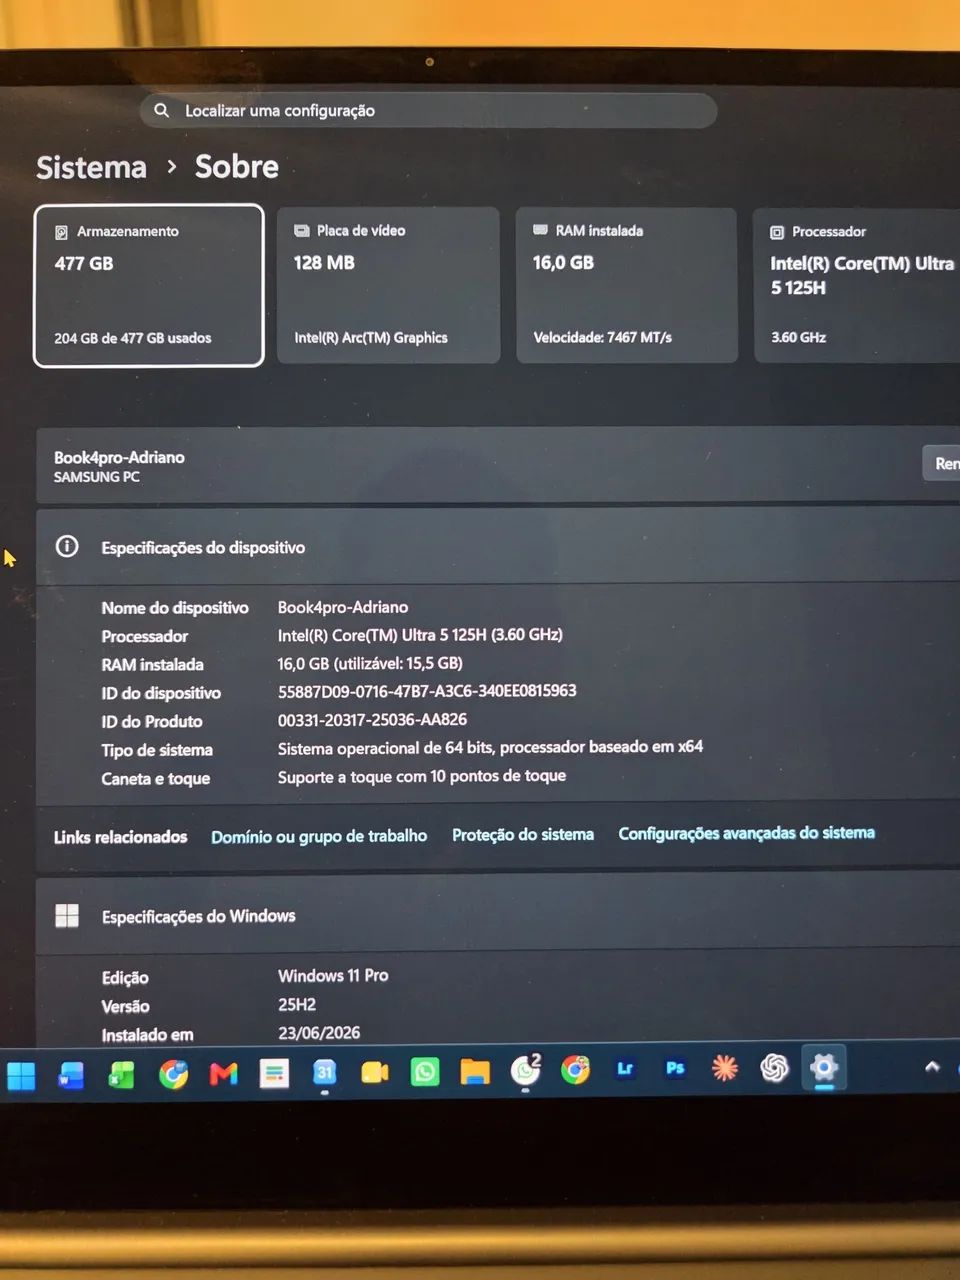The height and width of the screenshot is (1280, 960).
Task: Open the RAM instalada 16,0 GB card
Action: [x=626, y=285]
